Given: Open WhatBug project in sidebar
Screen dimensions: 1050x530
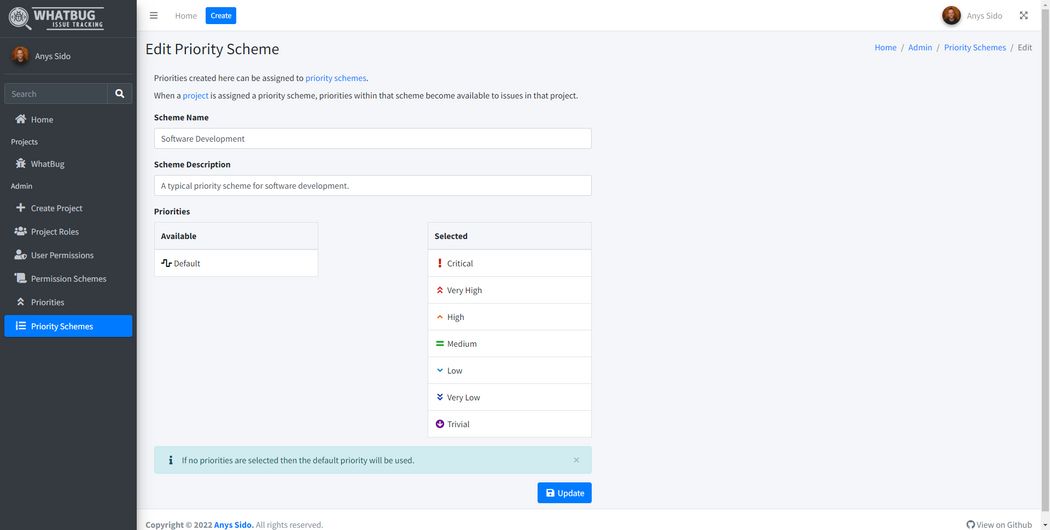Looking at the screenshot, I should pyautogui.click(x=47, y=164).
